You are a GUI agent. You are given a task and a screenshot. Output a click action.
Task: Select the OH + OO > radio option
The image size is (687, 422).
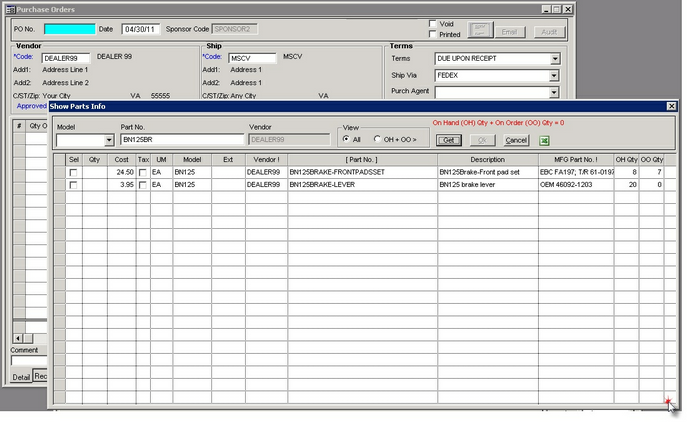[377, 140]
